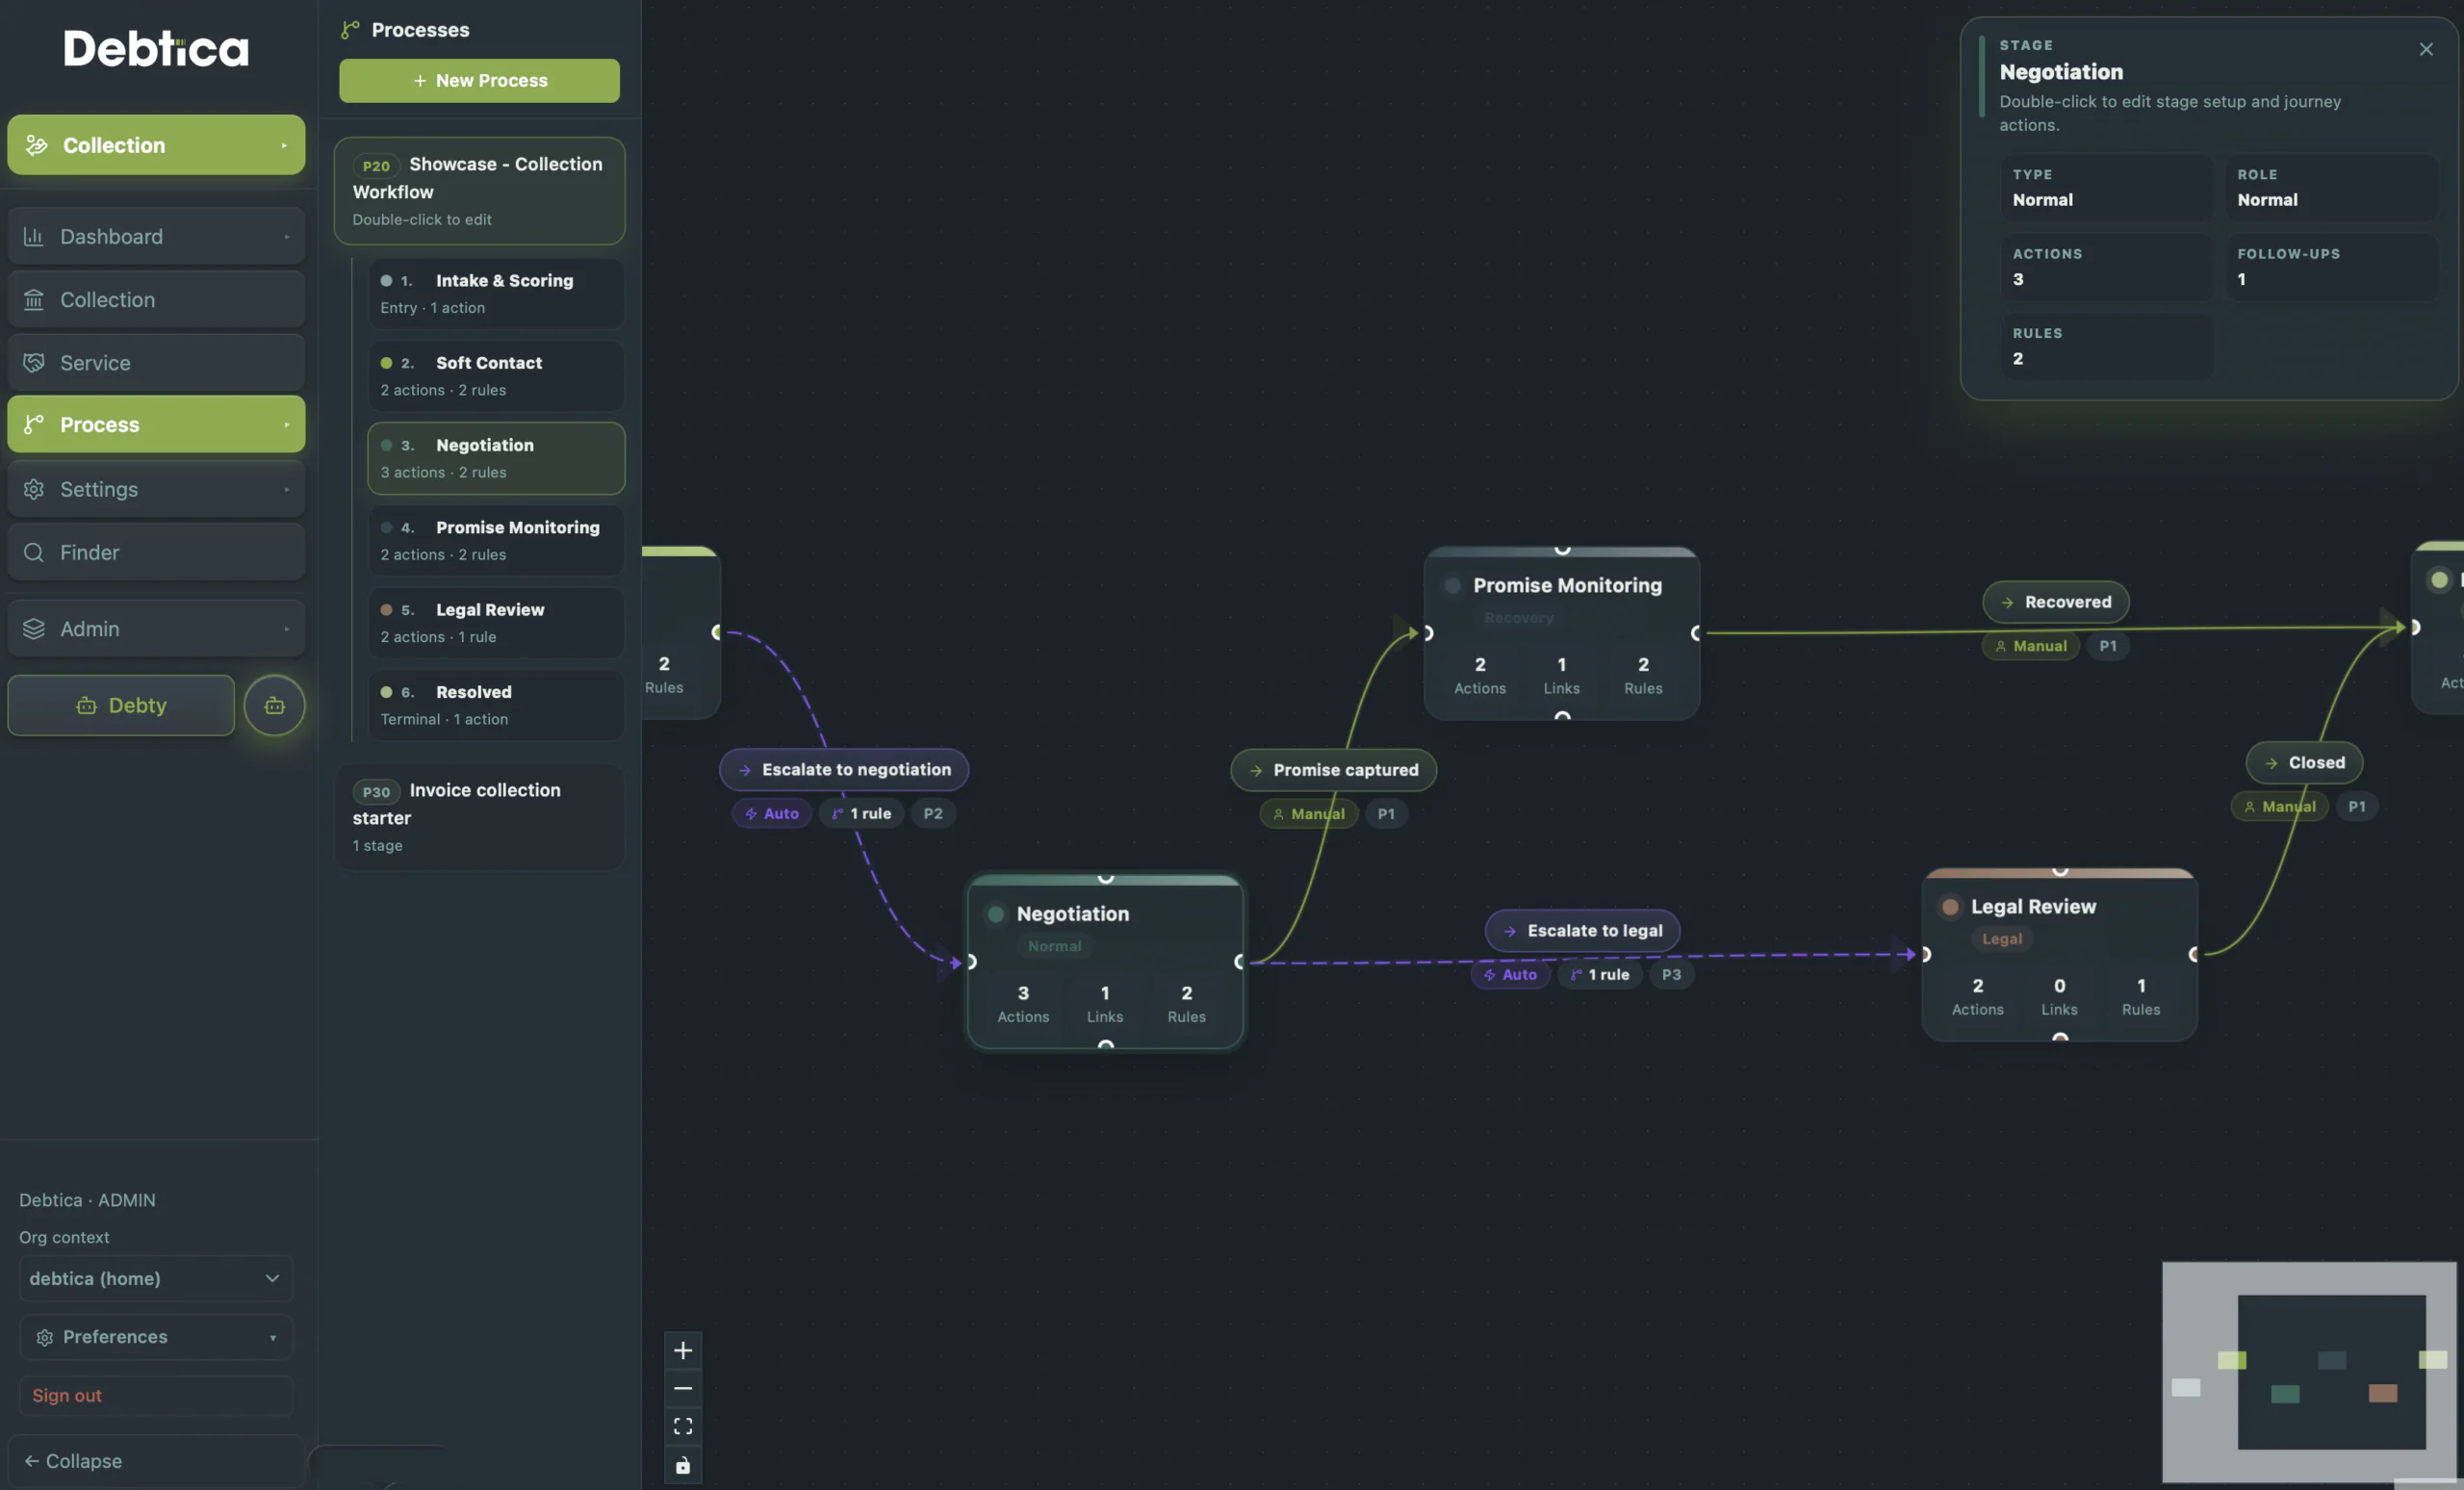The image size is (2464, 1490).
Task: Click the Promise captured transition label
Action: coord(1333,769)
